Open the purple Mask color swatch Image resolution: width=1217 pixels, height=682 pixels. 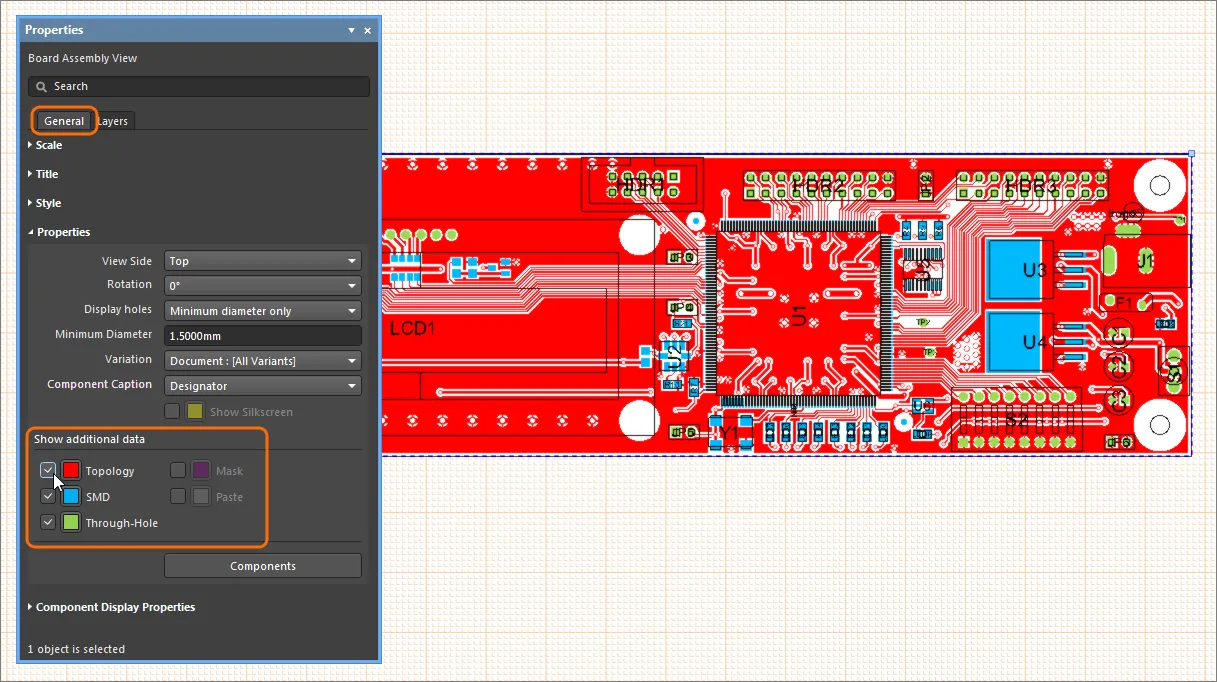click(201, 470)
